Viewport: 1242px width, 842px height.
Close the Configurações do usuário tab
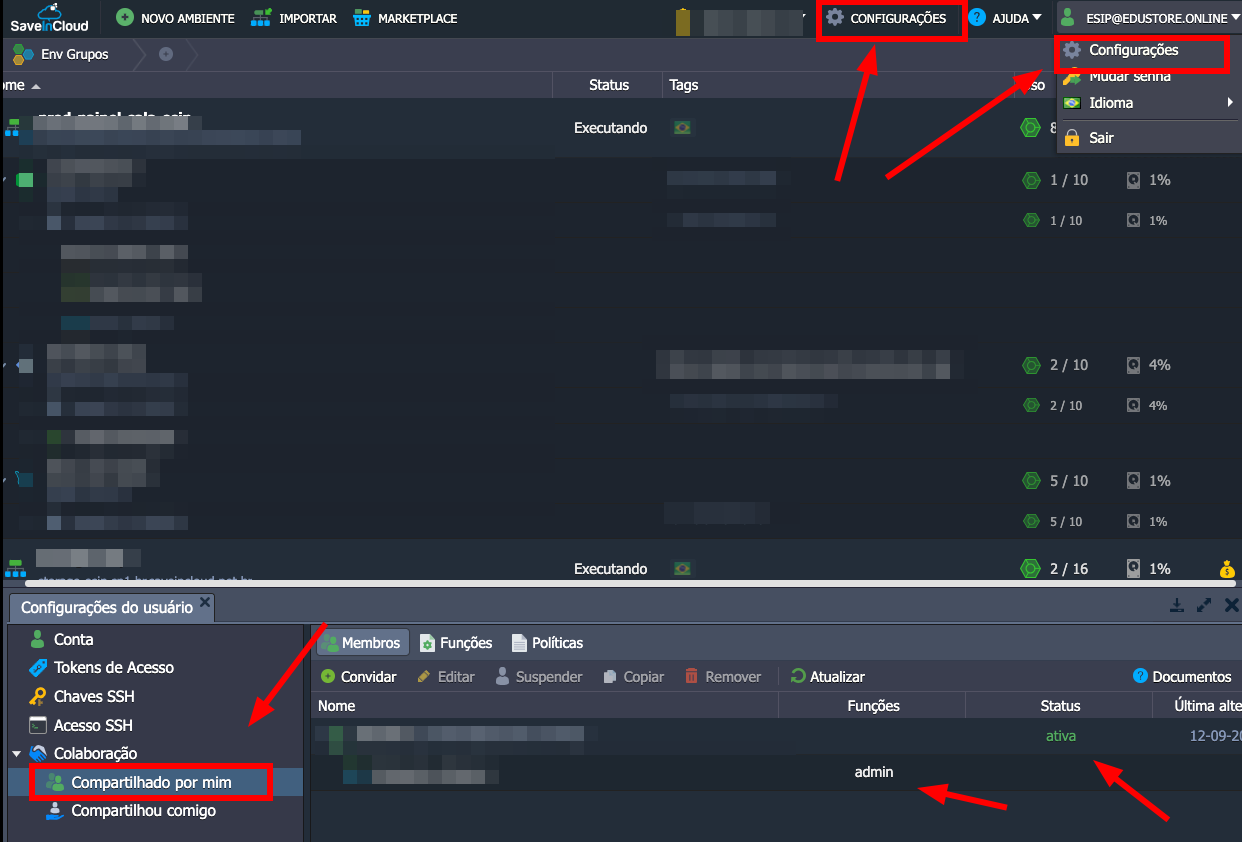click(x=205, y=602)
